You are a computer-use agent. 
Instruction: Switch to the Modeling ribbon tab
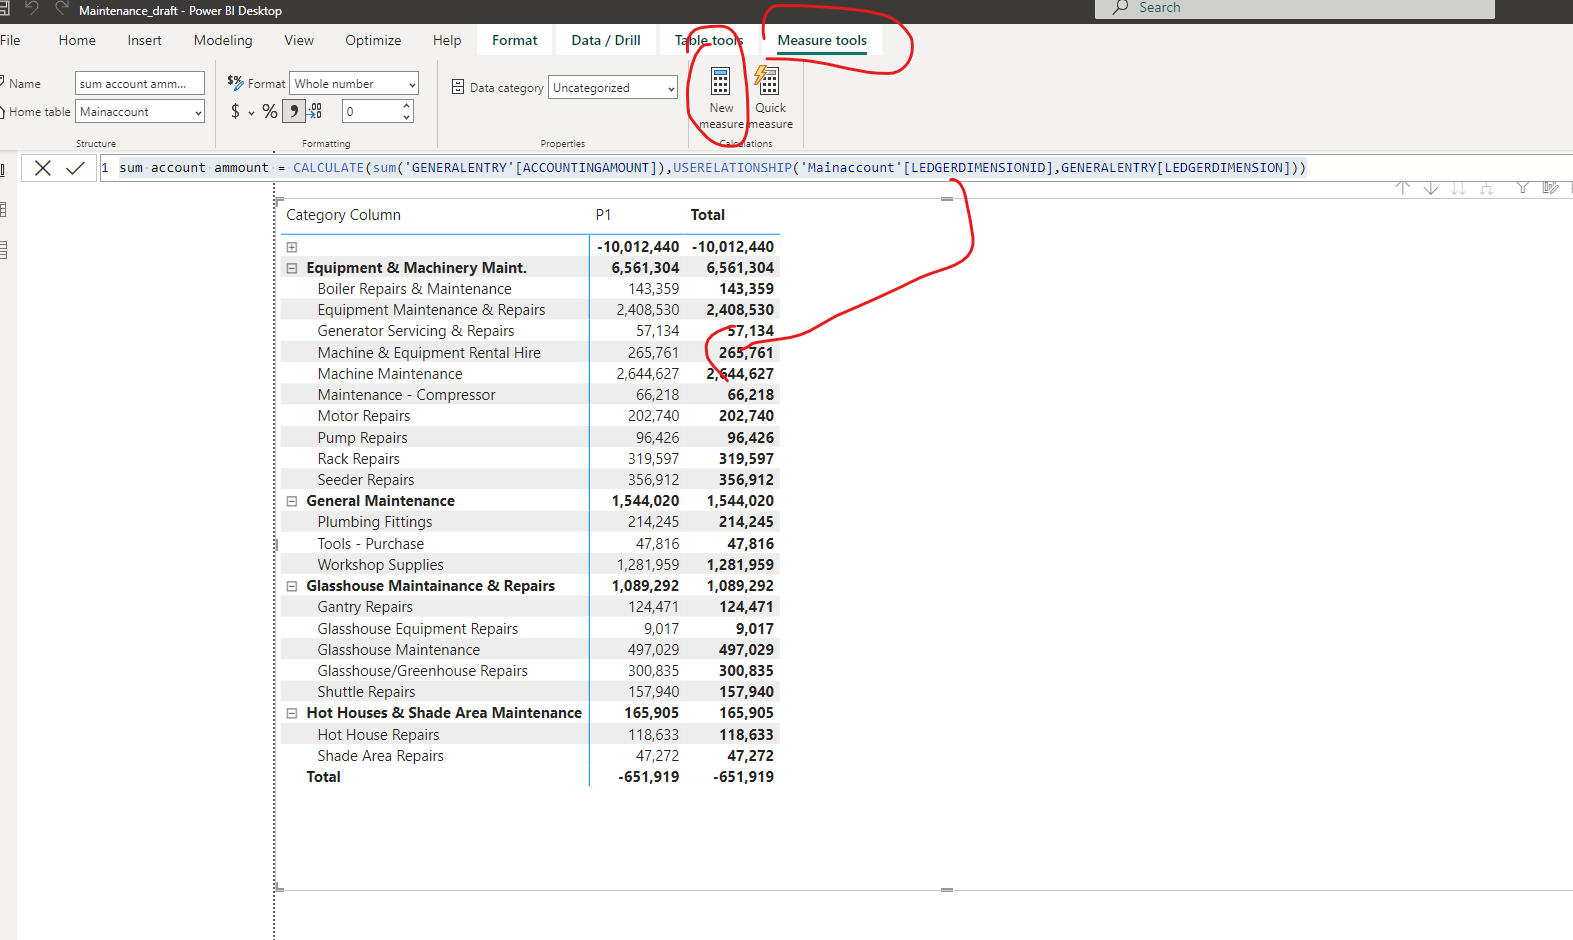coord(223,40)
